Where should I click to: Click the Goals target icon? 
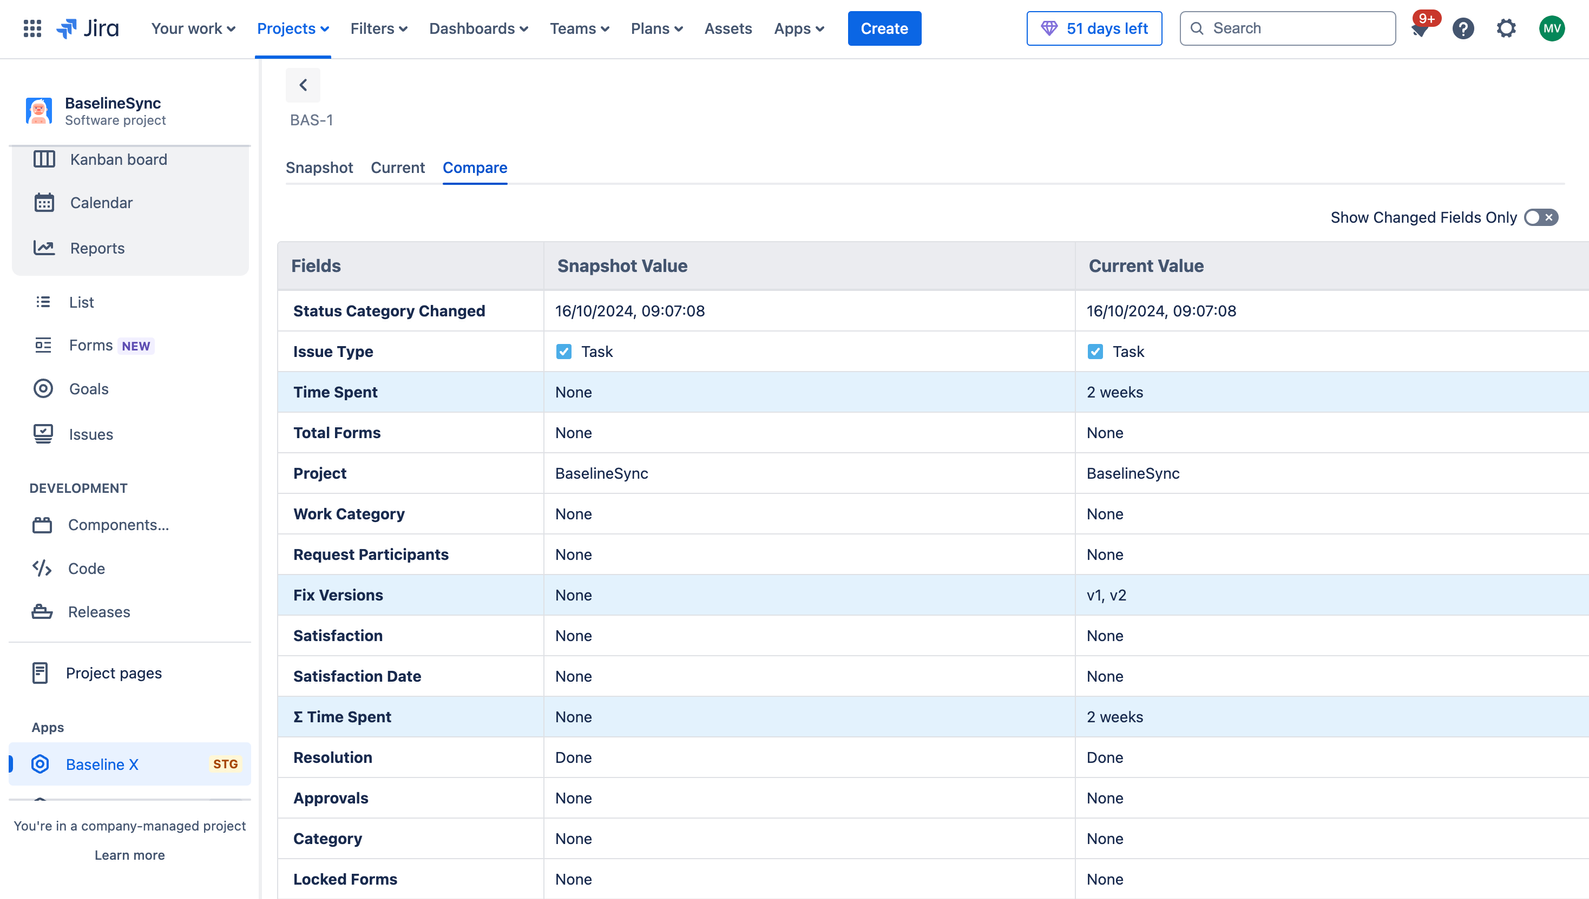pyautogui.click(x=43, y=389)
